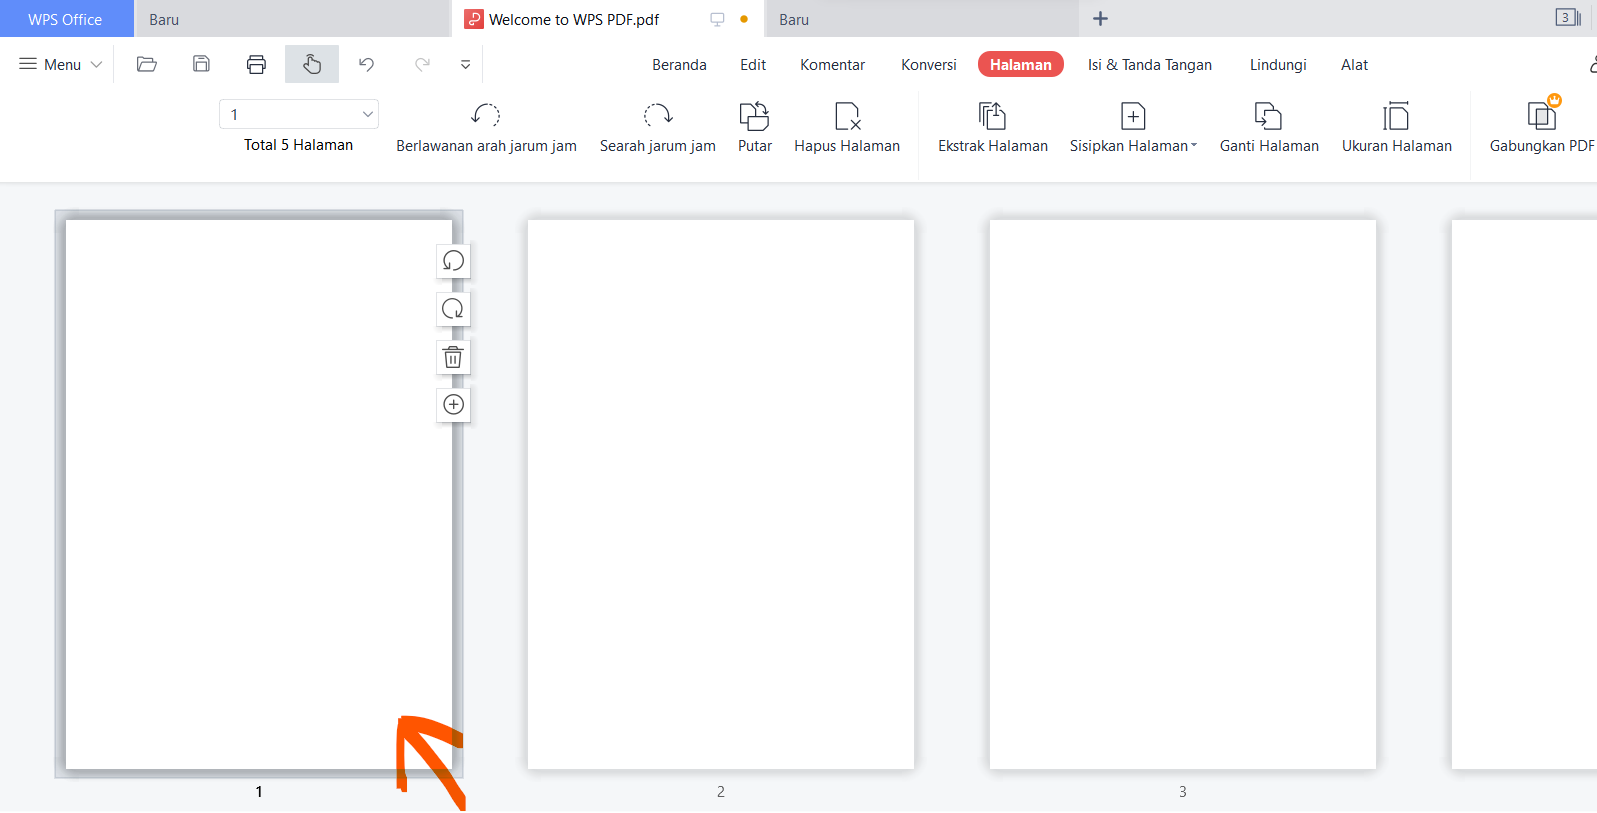Switch to the first Baru document tab
The height and width of the screenshot is (813, 1597).
(292, 19)
